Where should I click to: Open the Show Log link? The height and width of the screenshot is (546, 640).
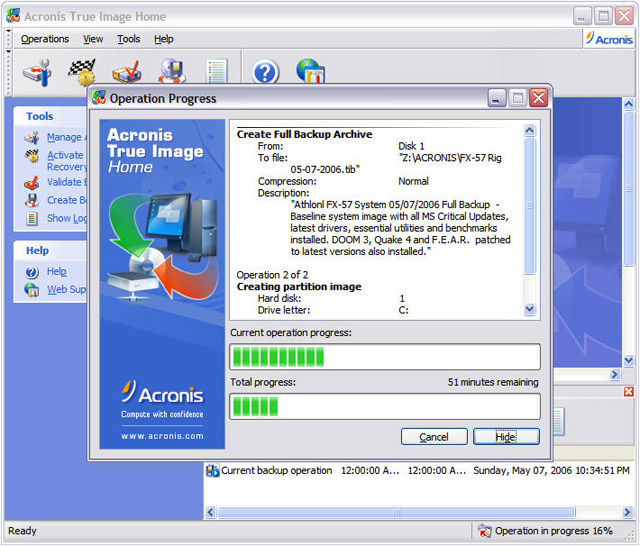pyautogui.click(x=67, y=218)
